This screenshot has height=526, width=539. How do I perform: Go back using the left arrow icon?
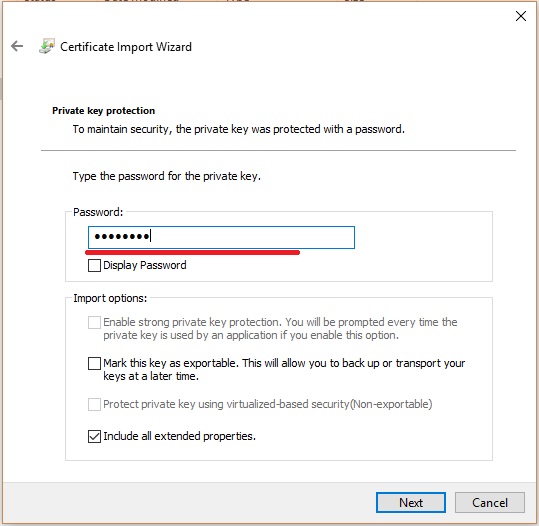[17, 46]
